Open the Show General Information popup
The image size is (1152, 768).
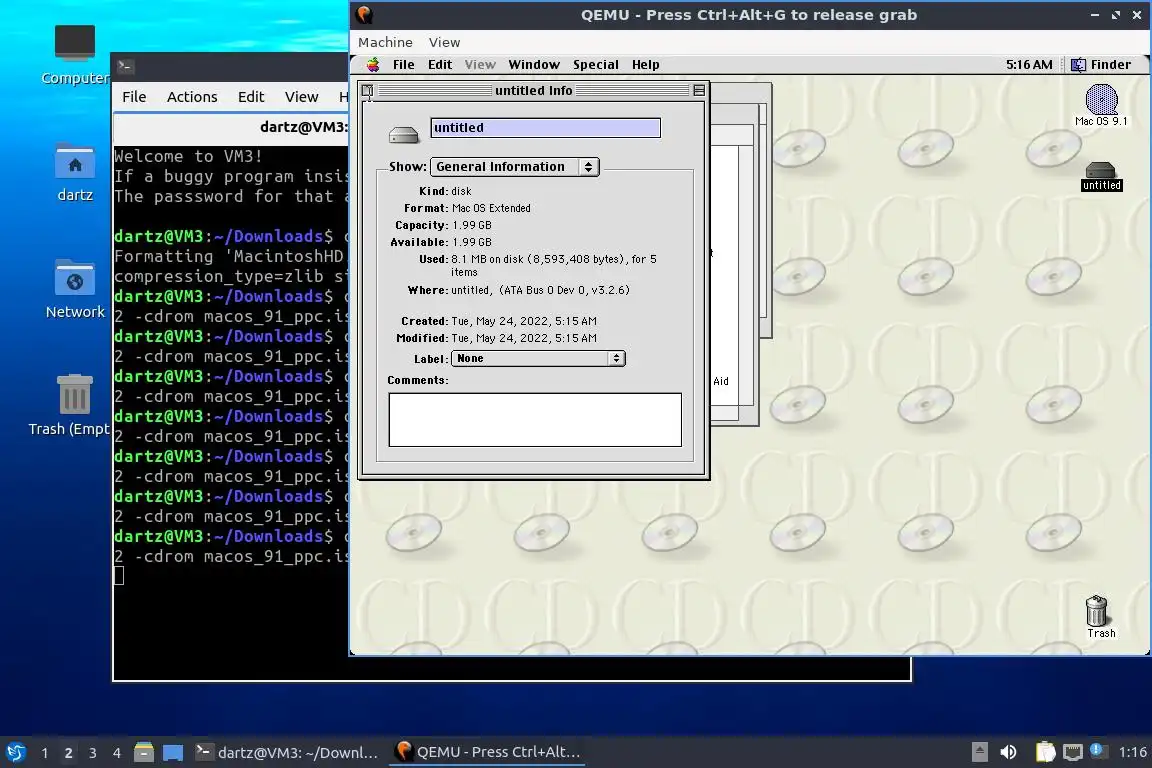click(x=514, y=167)
